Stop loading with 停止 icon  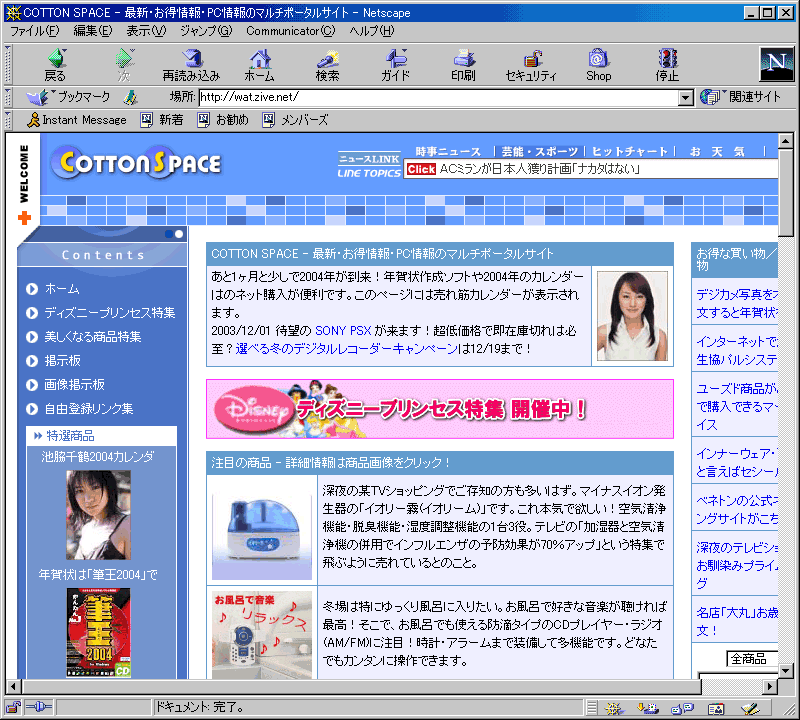point(667,65)
